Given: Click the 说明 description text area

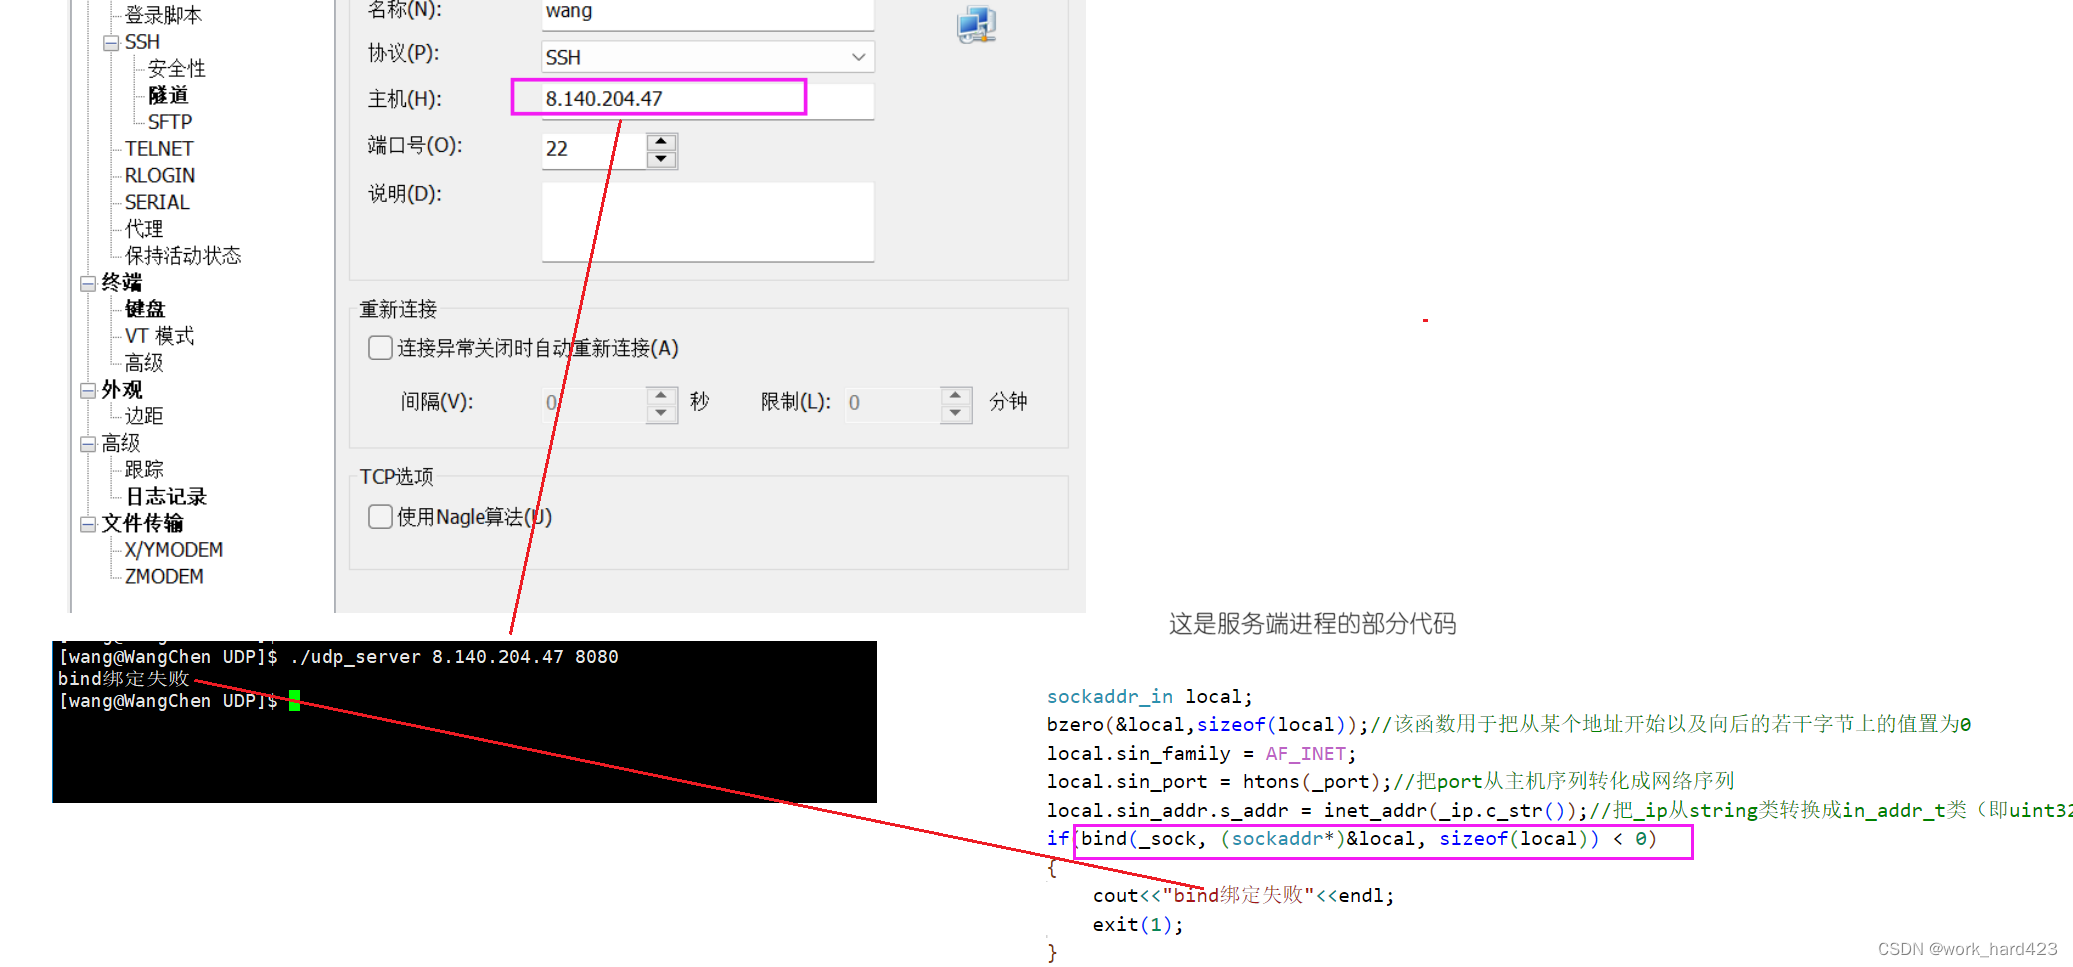Looking at the screenshot, I should tap(708, 222).
